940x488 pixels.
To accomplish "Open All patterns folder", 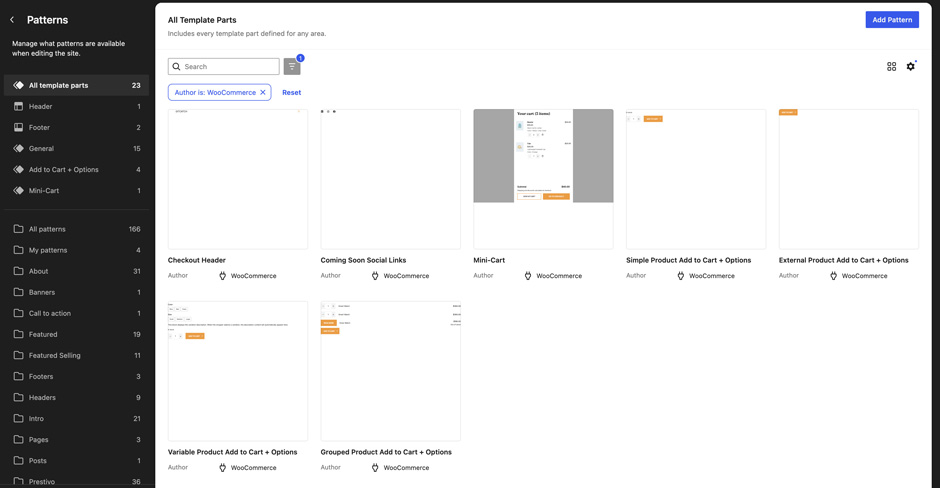I will coord(76,229).
